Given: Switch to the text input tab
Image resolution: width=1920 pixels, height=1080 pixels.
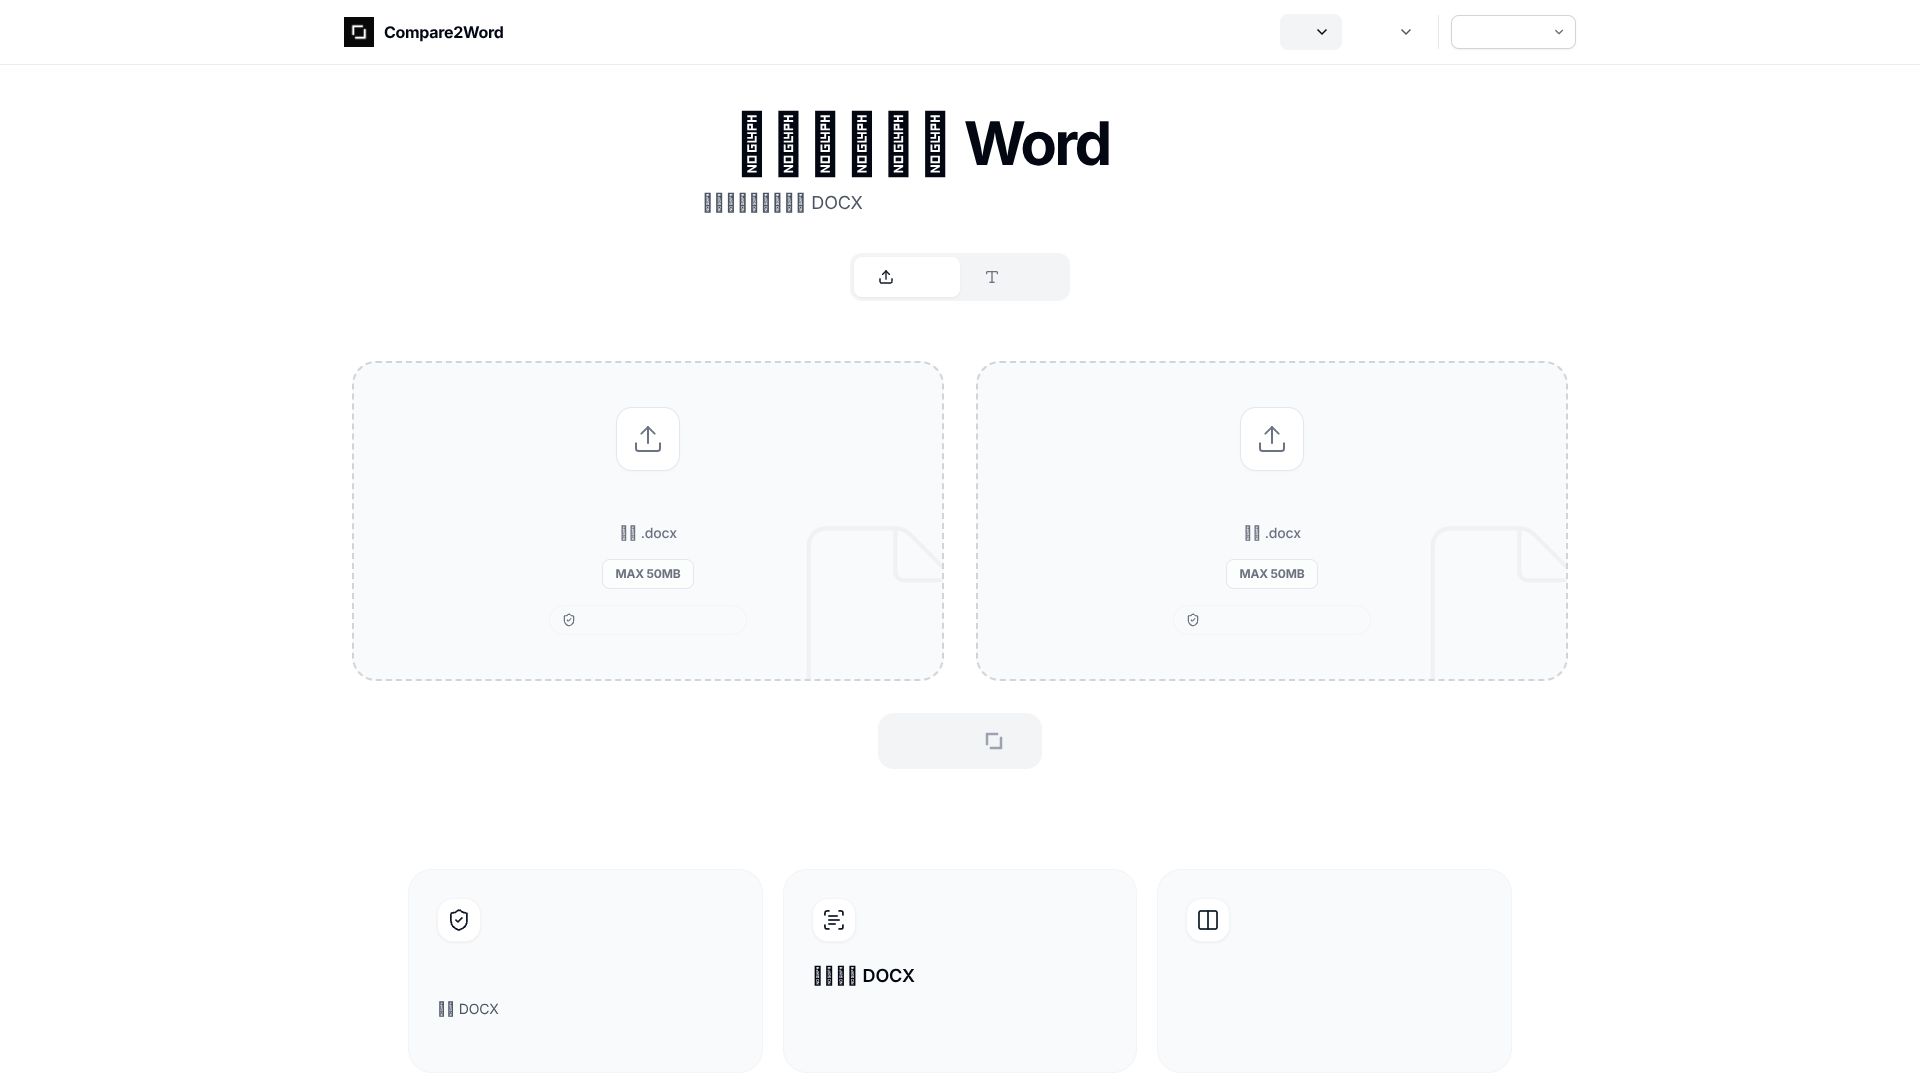Looking at the screenshot, I should pos(1014,277).
